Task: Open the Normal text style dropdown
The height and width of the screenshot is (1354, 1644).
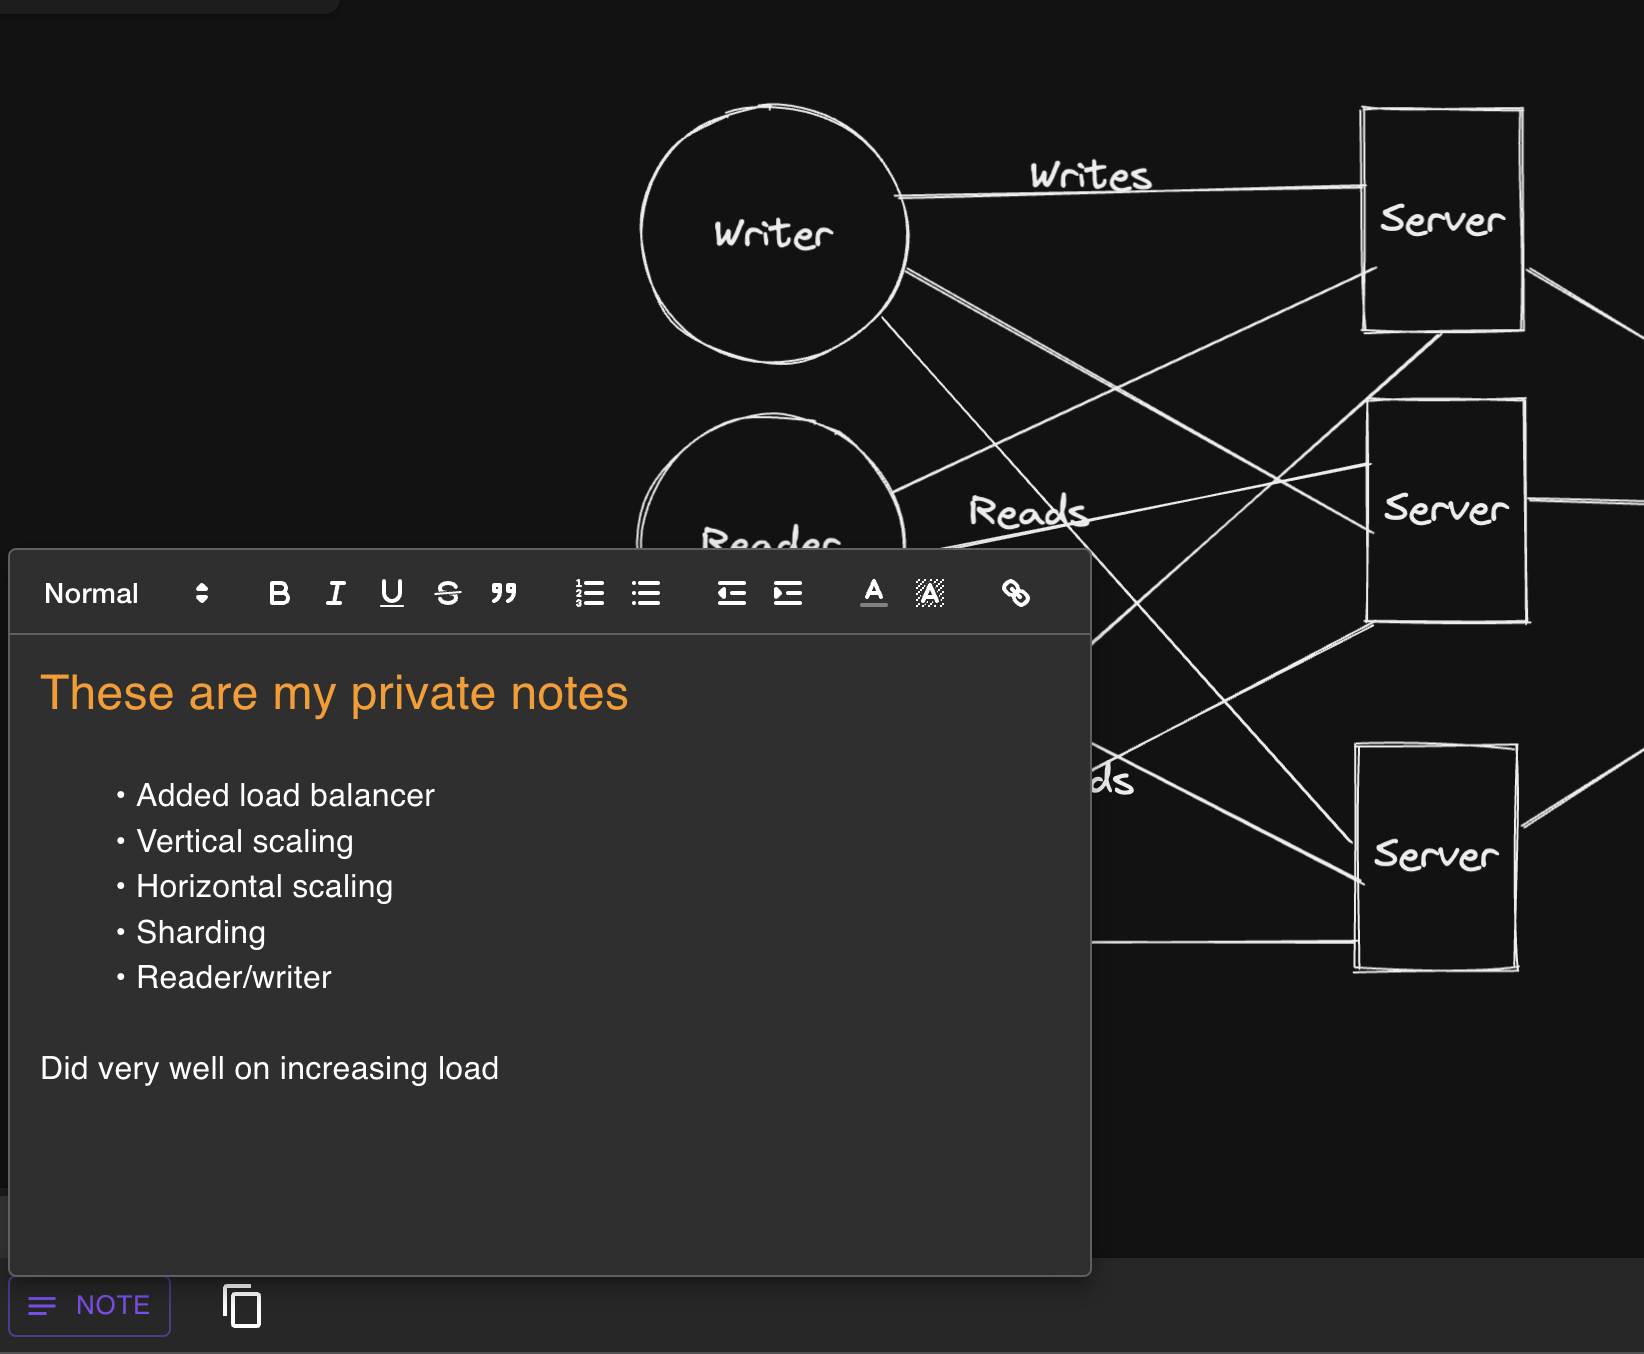Action: tap(126, 593)
